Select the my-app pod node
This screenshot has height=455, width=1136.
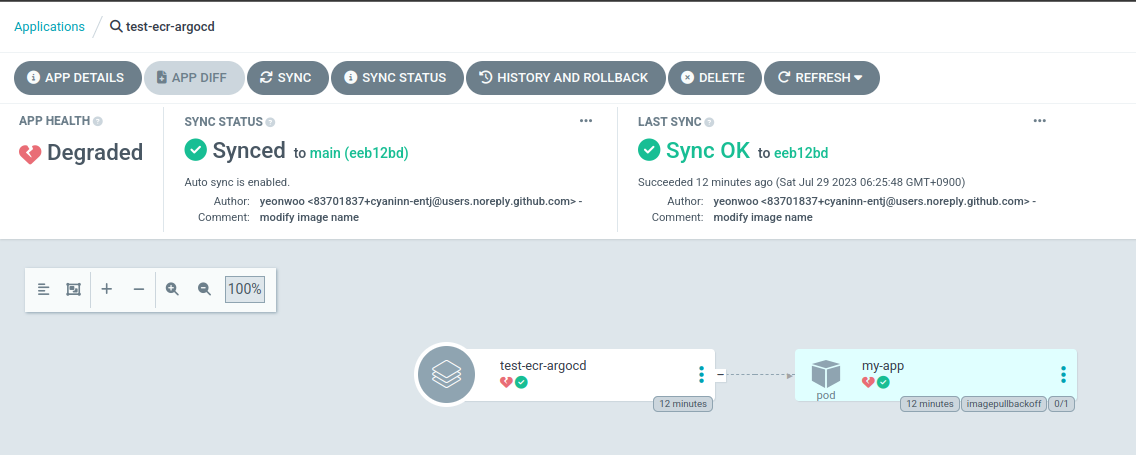[935, 375]
